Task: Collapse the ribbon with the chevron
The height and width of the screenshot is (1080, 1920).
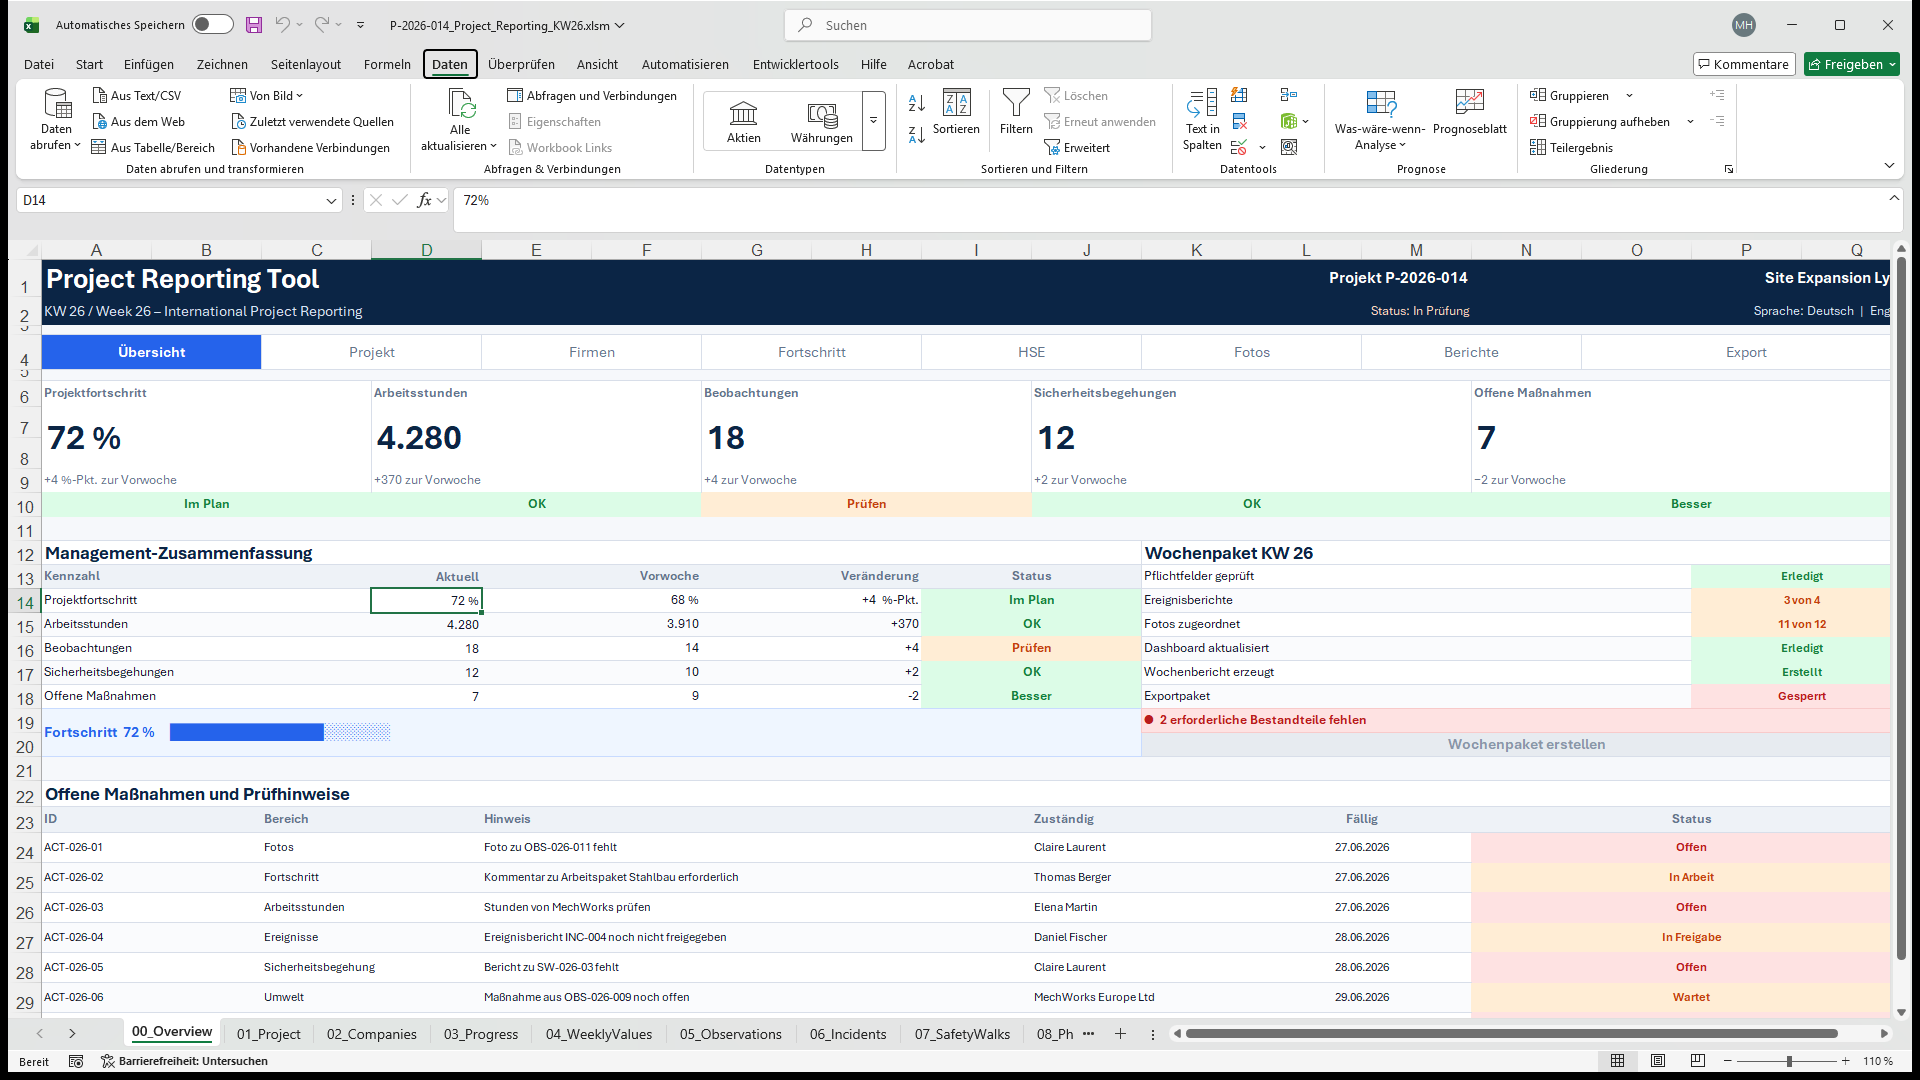Action: click(1889, 166)
